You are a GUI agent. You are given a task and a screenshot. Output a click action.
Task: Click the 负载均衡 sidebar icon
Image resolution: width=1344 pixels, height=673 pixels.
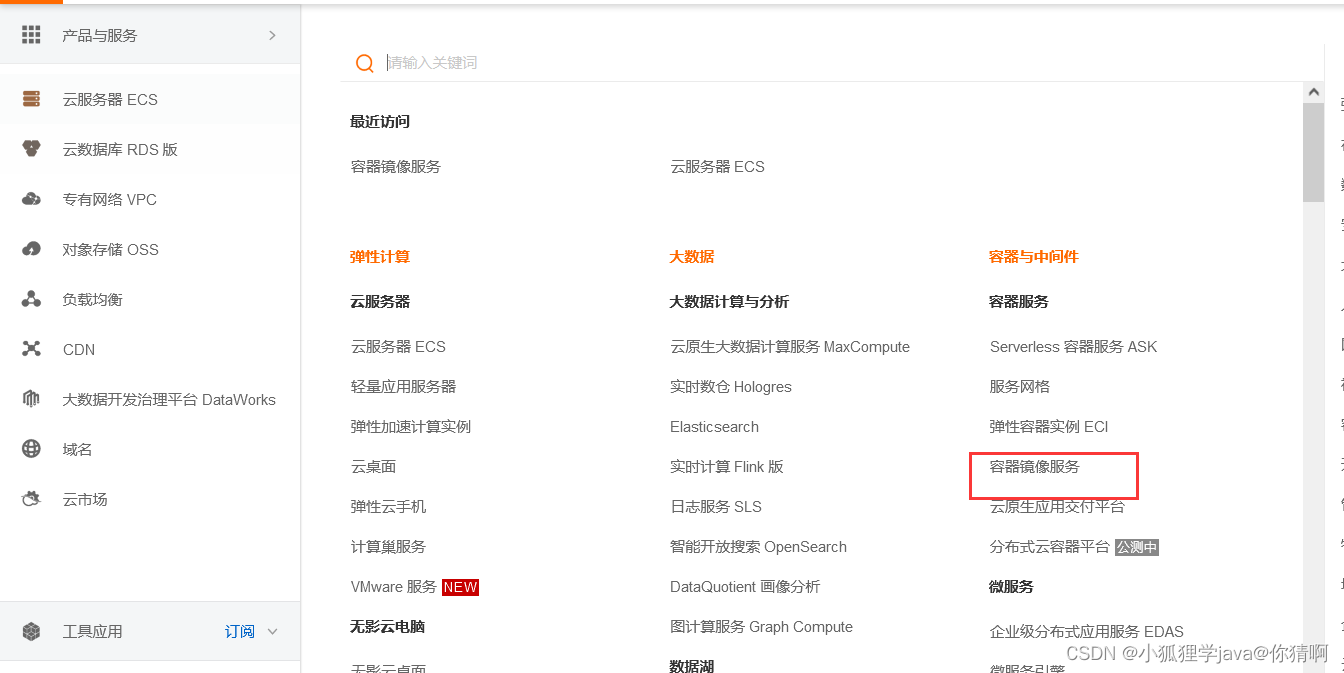[31, 299]
